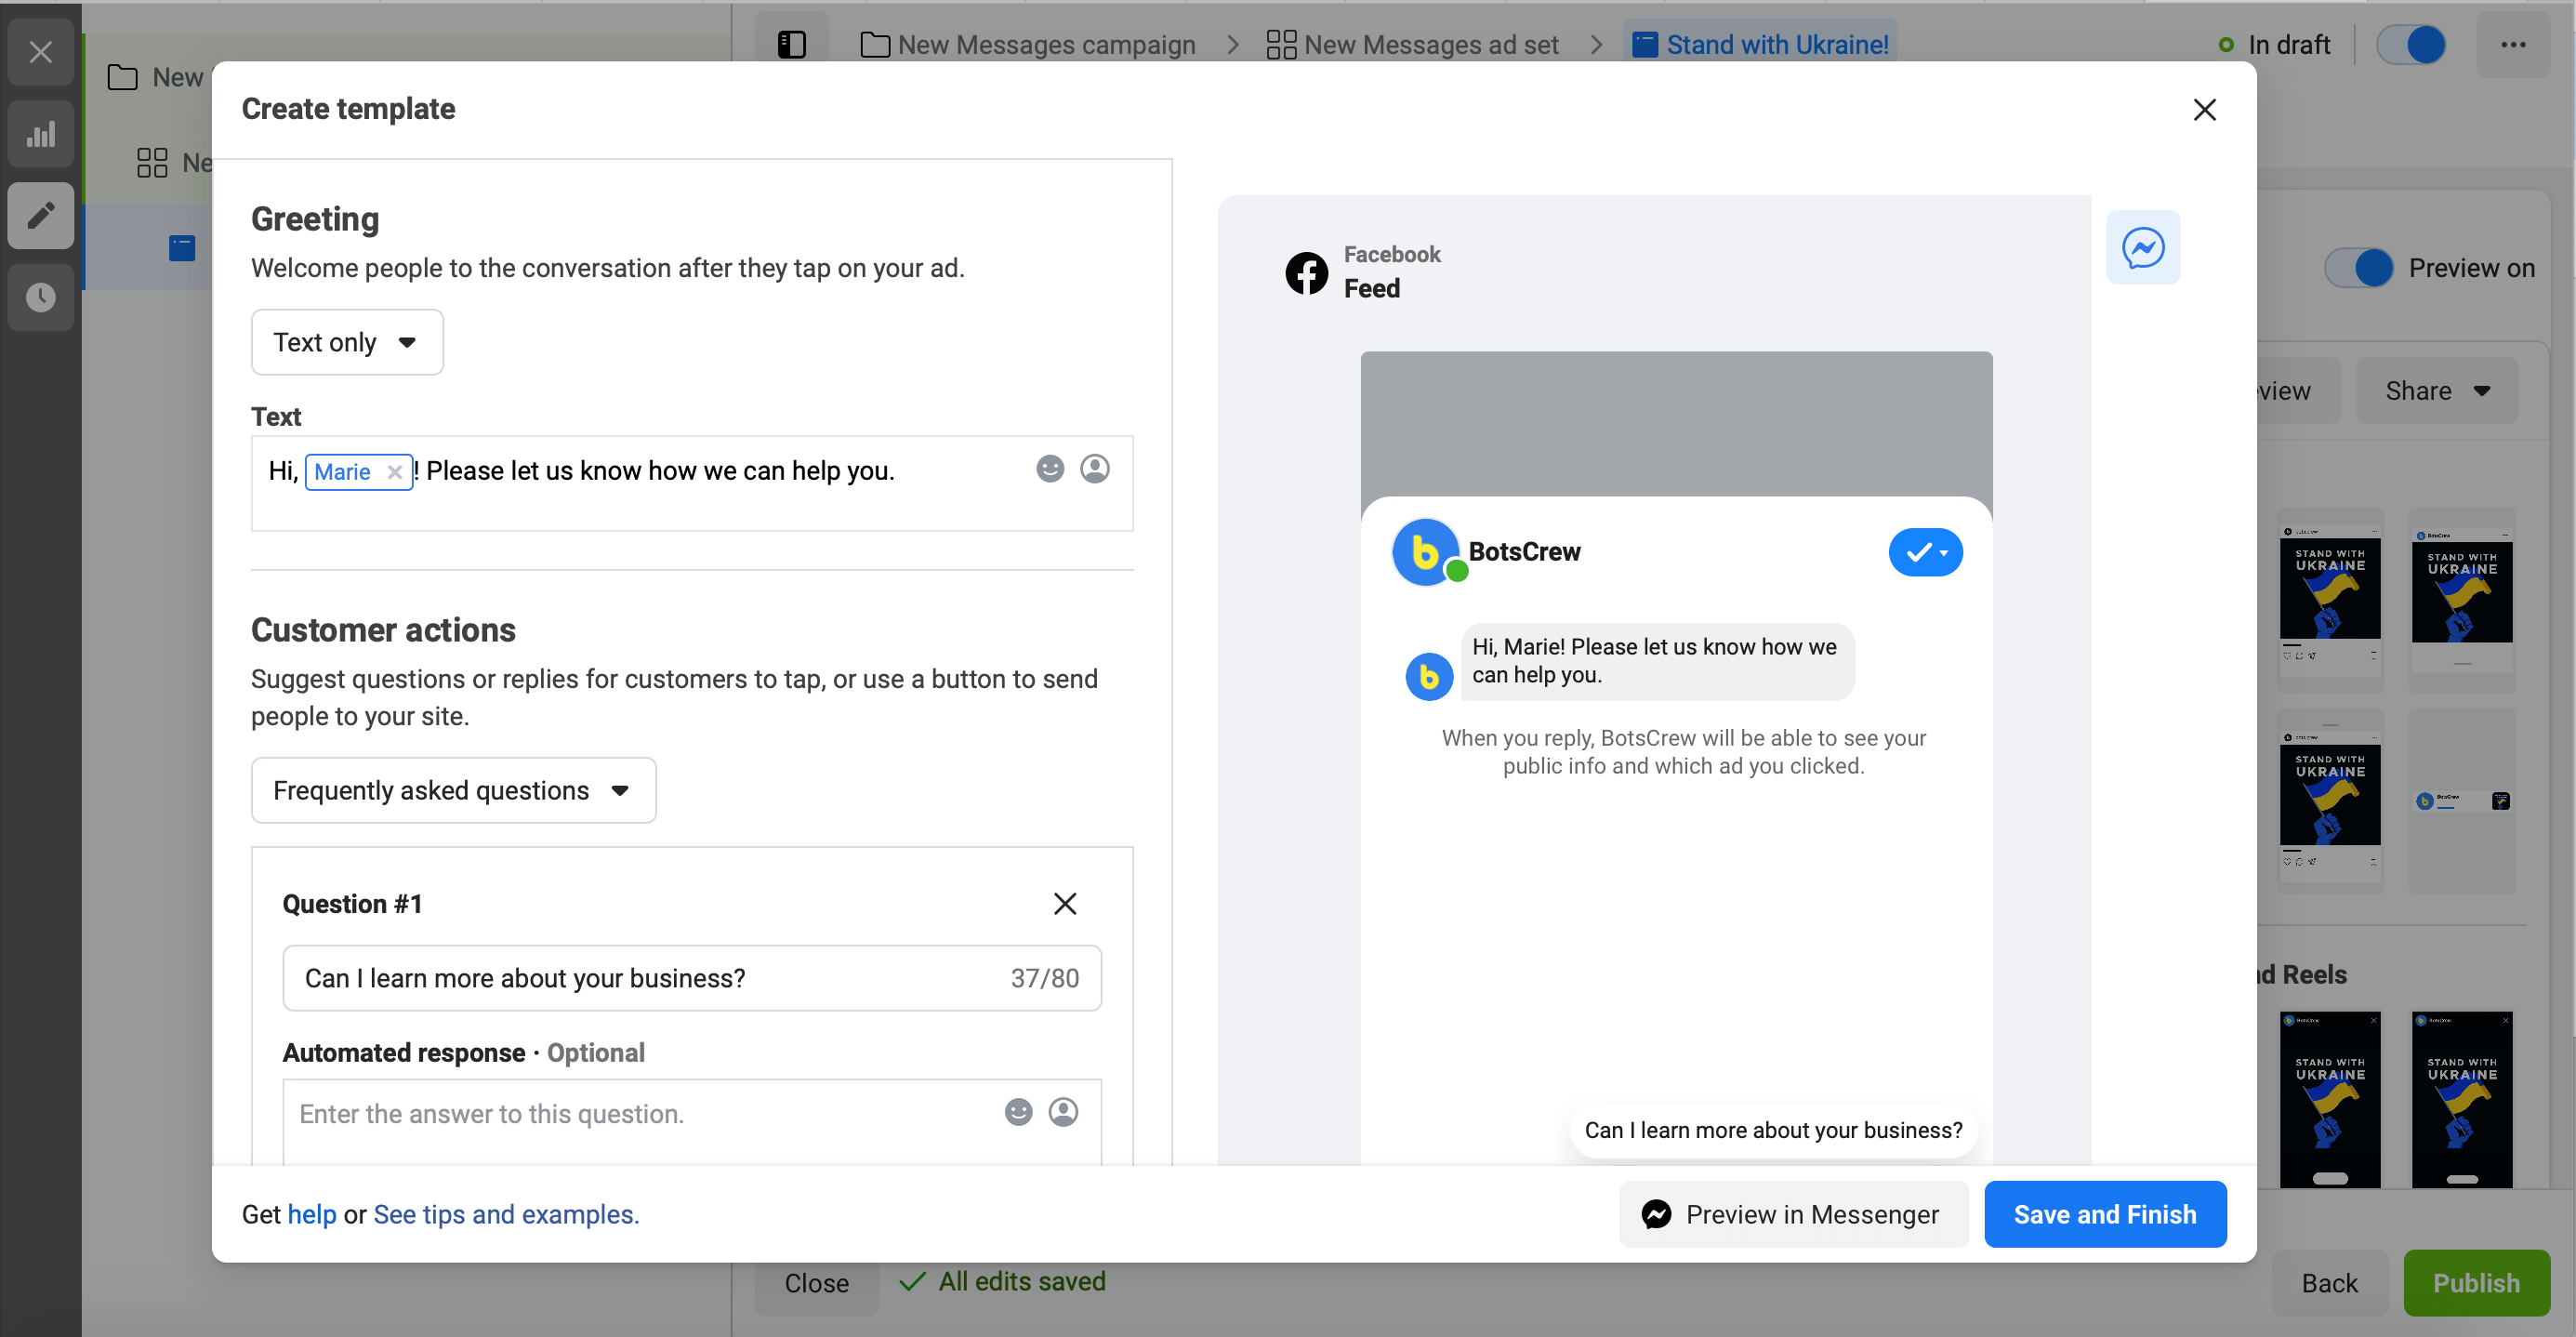
Task: Select Stand with Ukraine! ad breadcrumb
Action: pos(1759,45)
